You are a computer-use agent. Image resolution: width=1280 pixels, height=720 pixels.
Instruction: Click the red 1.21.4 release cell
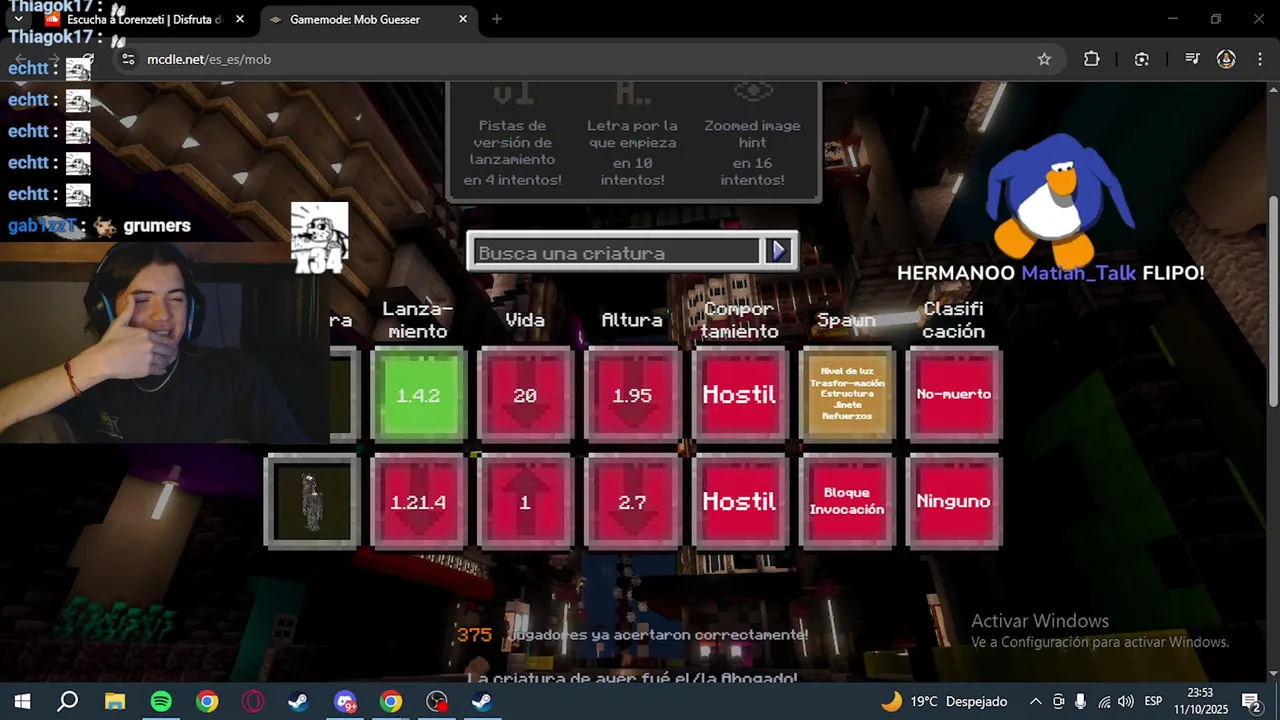coord(418,501)
